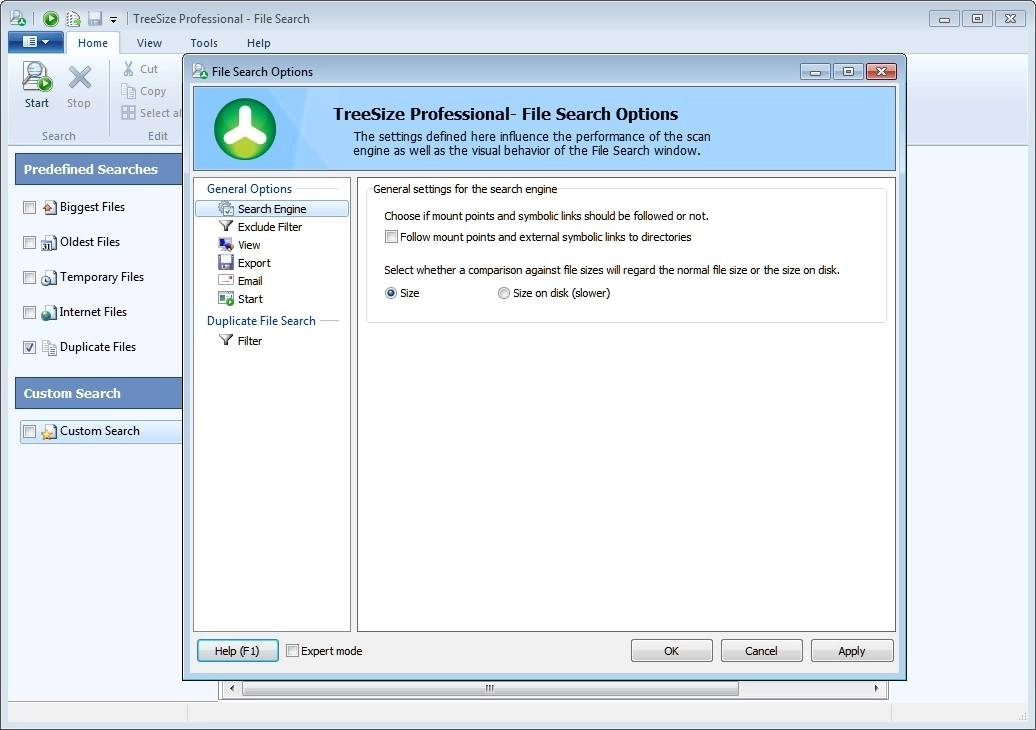Open quick access toolbar dropdown arrow
This screenshot has height=730, width=1036.
[113, 20]
